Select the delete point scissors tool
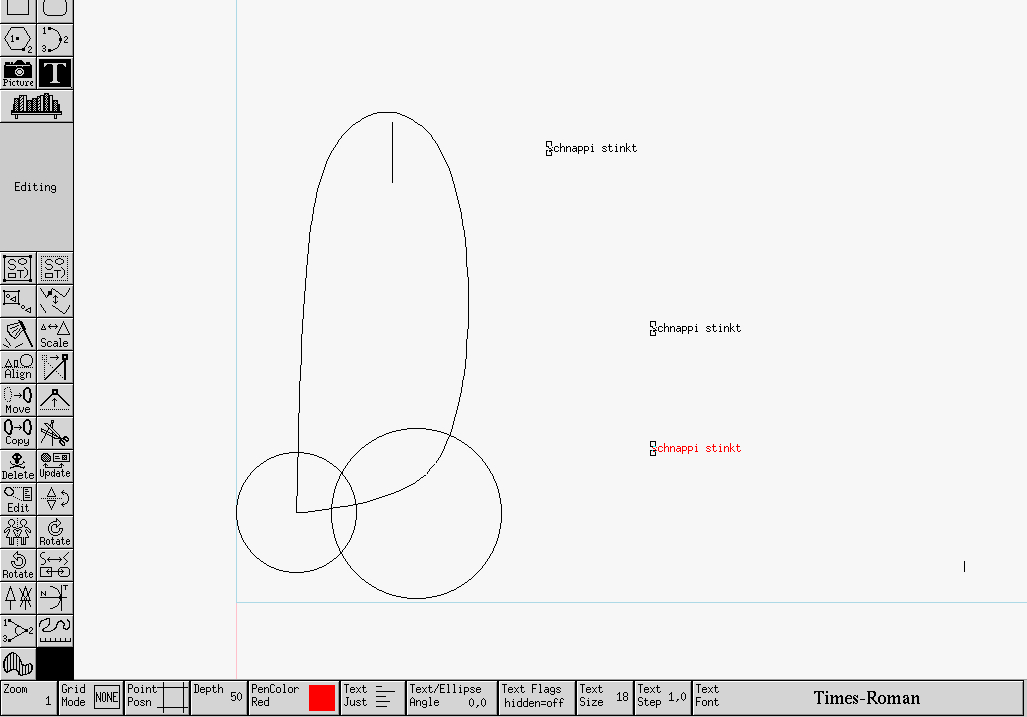Screen dimensions: 1027x717 point(55,433)
